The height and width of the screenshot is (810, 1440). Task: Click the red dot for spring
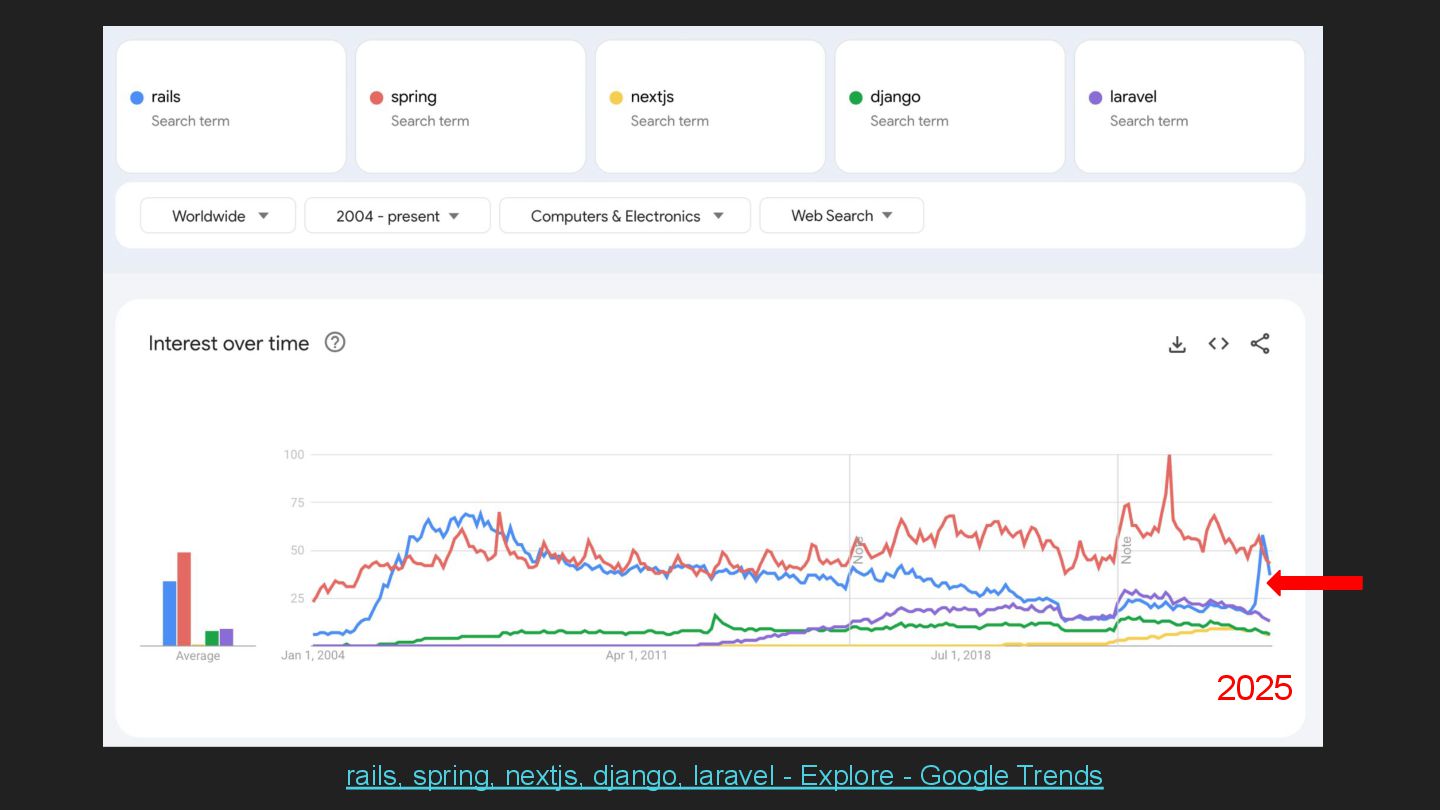click(x=377, y=98)
